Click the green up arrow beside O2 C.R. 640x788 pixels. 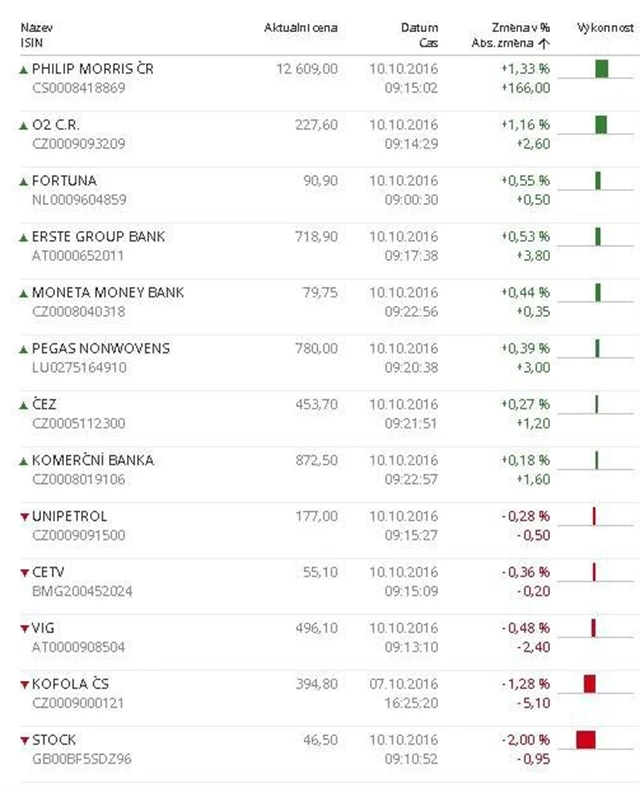pyautogui.click(x=24, y=125)
